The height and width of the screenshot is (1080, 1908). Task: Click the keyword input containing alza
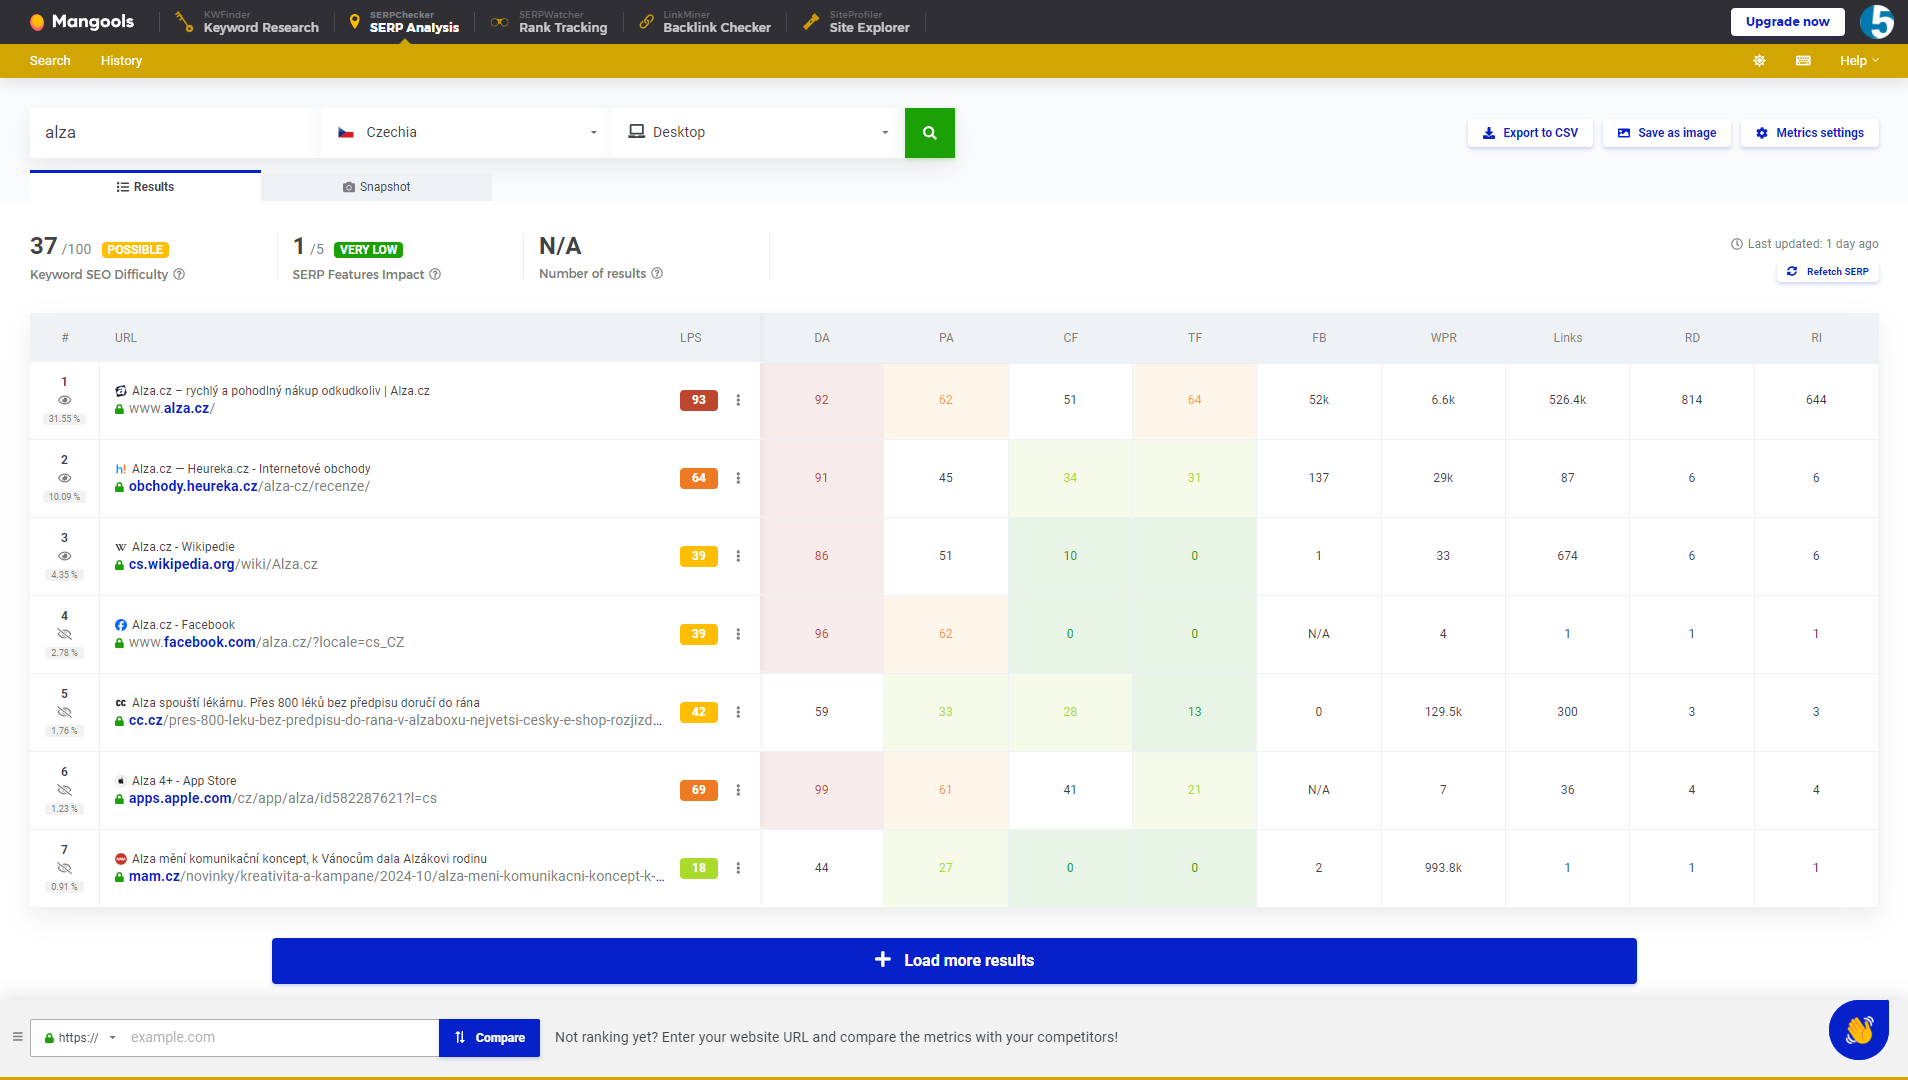174,133
